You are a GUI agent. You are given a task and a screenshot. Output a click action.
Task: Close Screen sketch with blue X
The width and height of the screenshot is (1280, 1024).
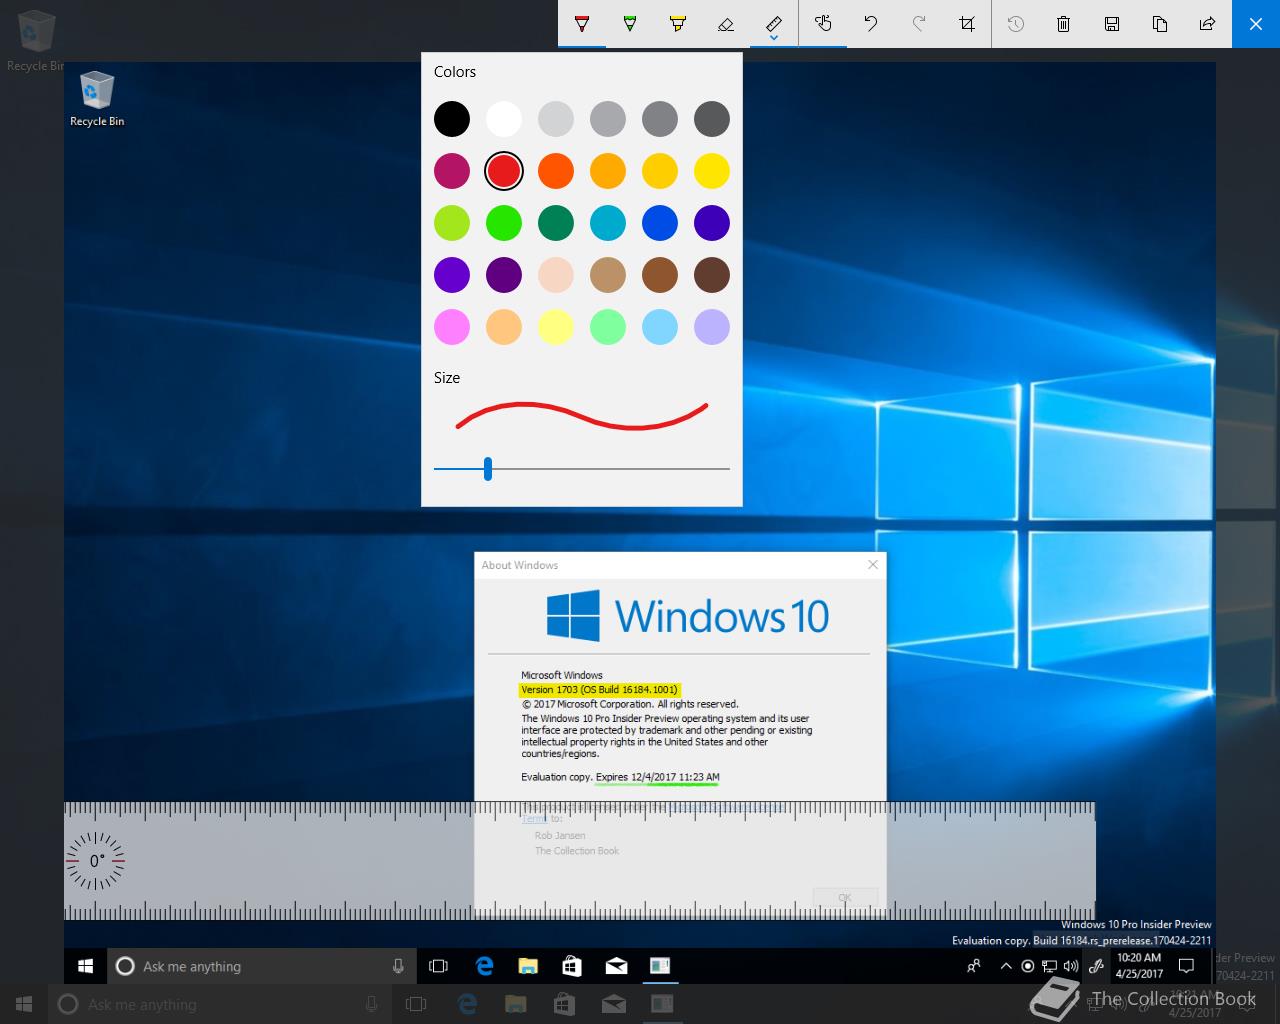tap(1256, 23)
